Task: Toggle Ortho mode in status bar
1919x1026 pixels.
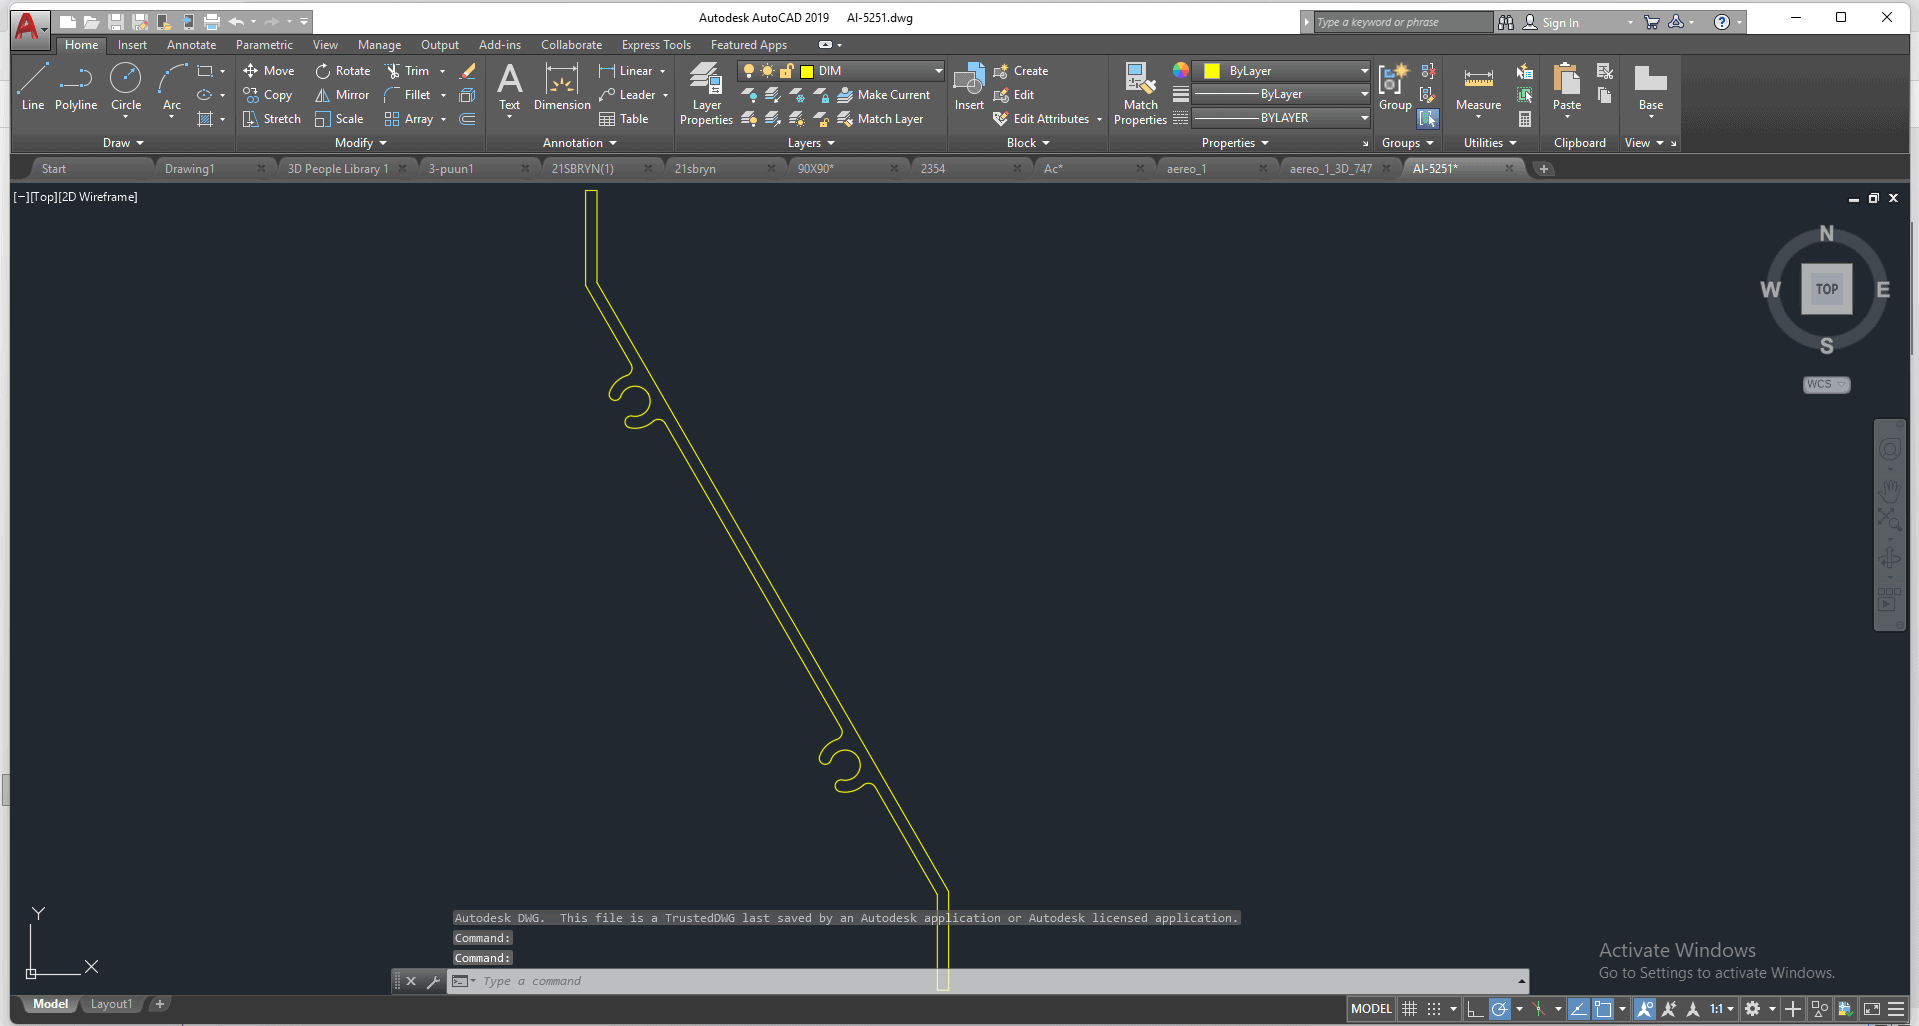Action: (1475, 1009)
